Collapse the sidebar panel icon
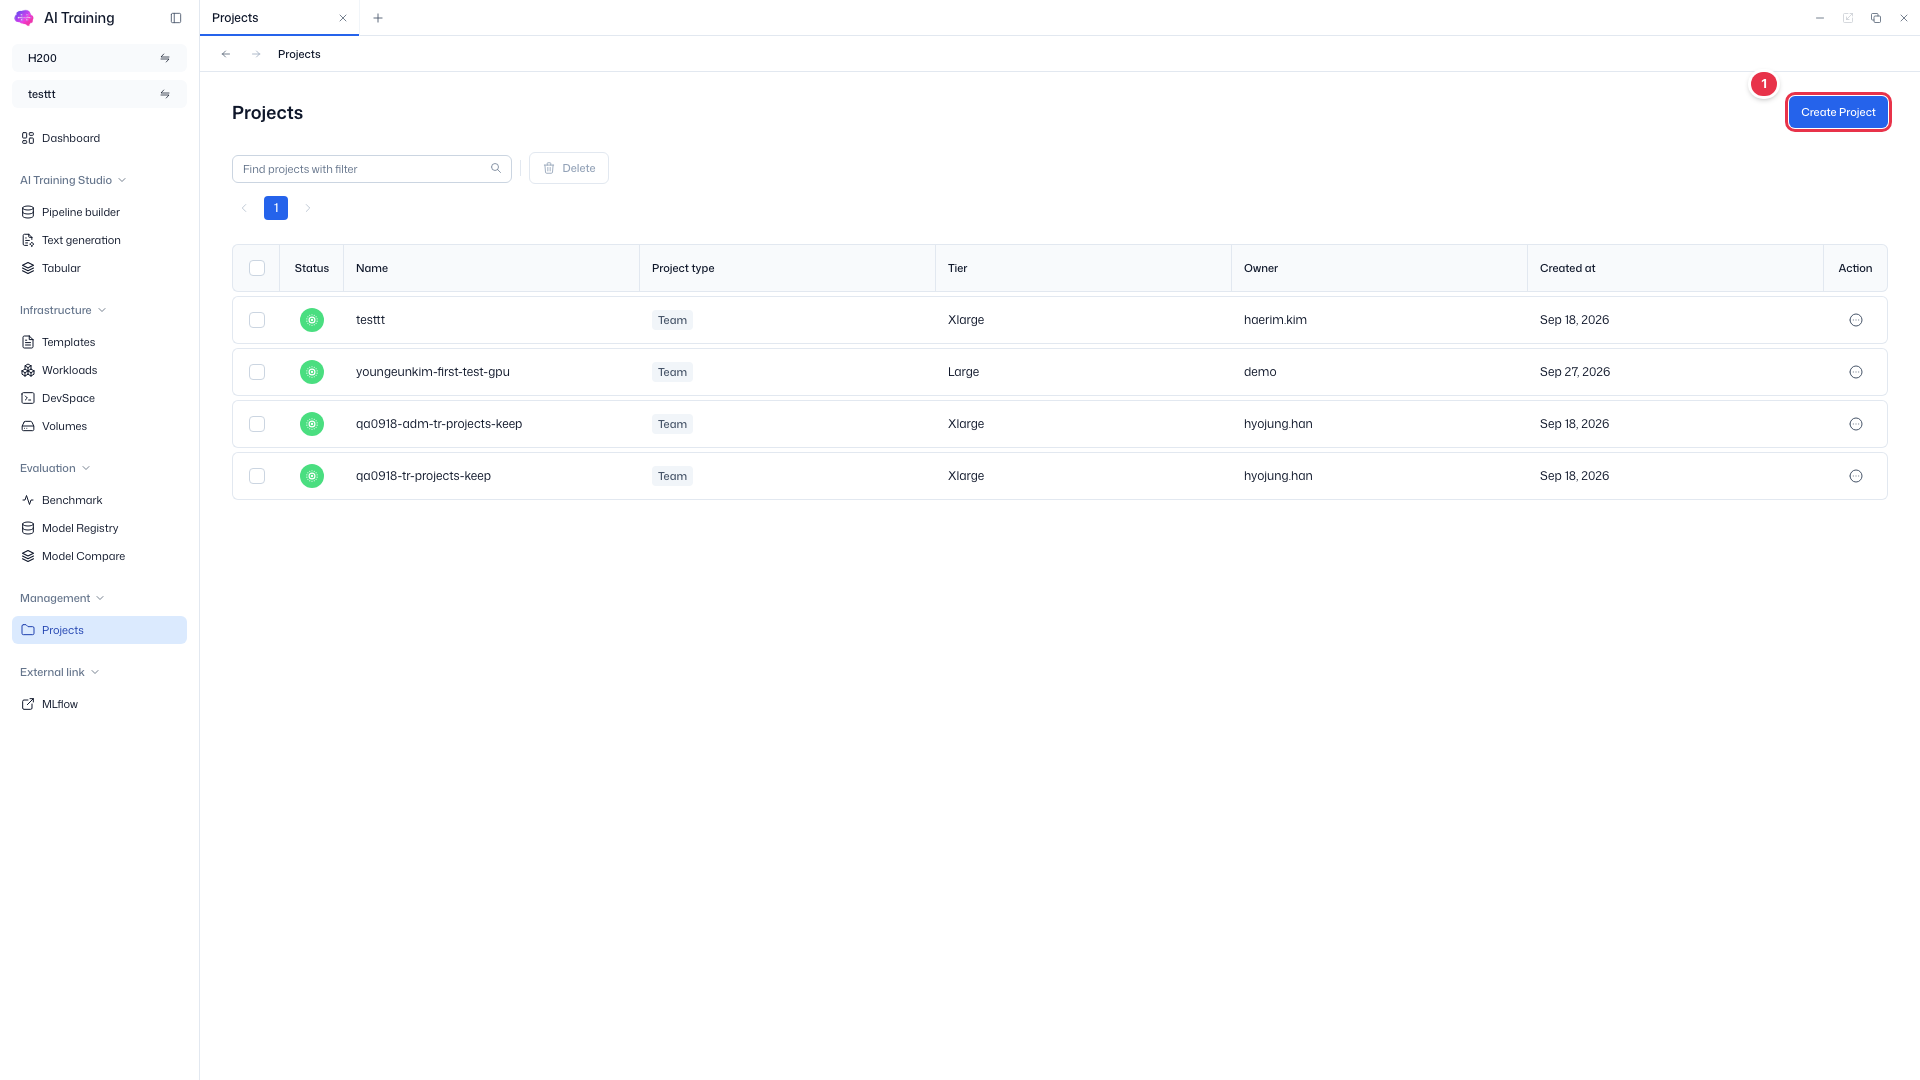 (176, 18)
